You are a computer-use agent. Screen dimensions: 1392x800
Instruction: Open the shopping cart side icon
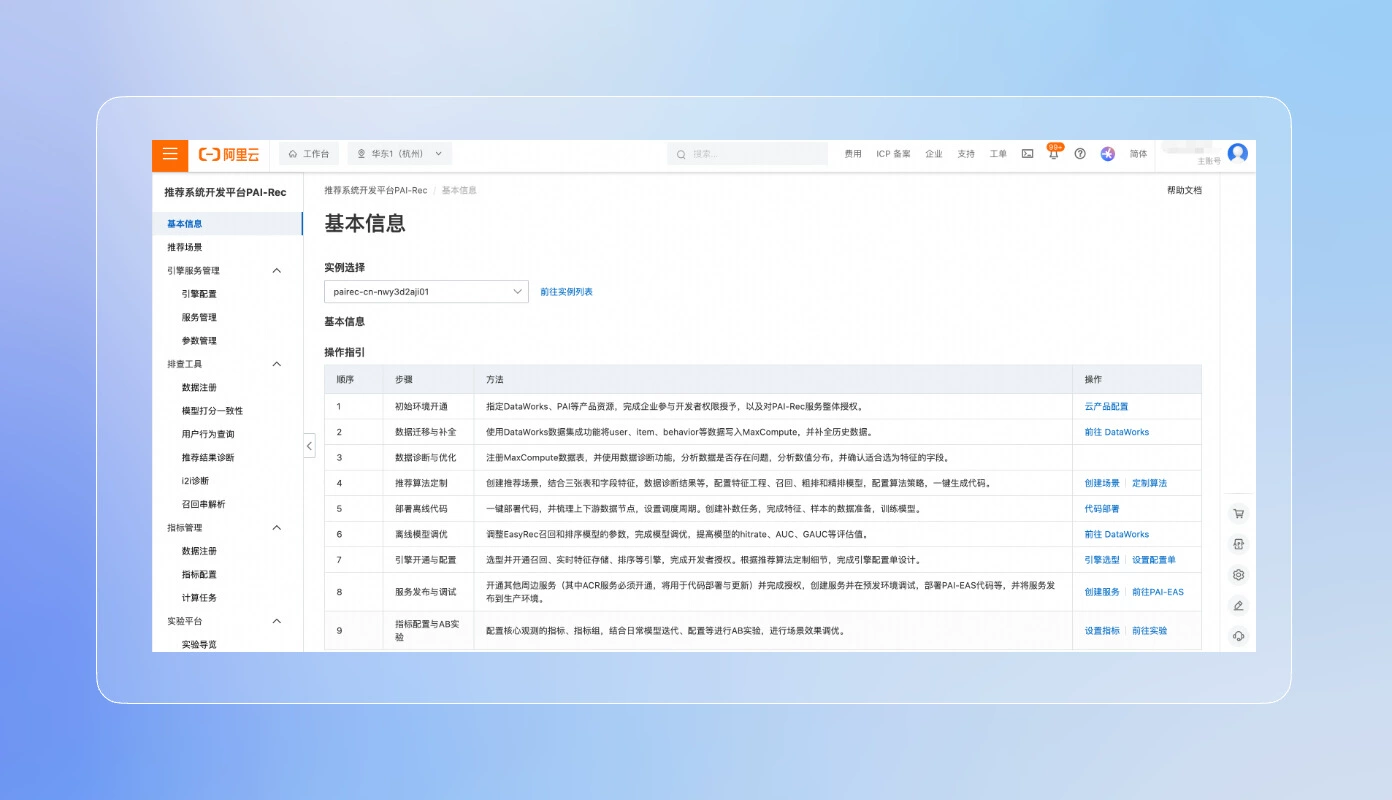[x=1238, y=513]
